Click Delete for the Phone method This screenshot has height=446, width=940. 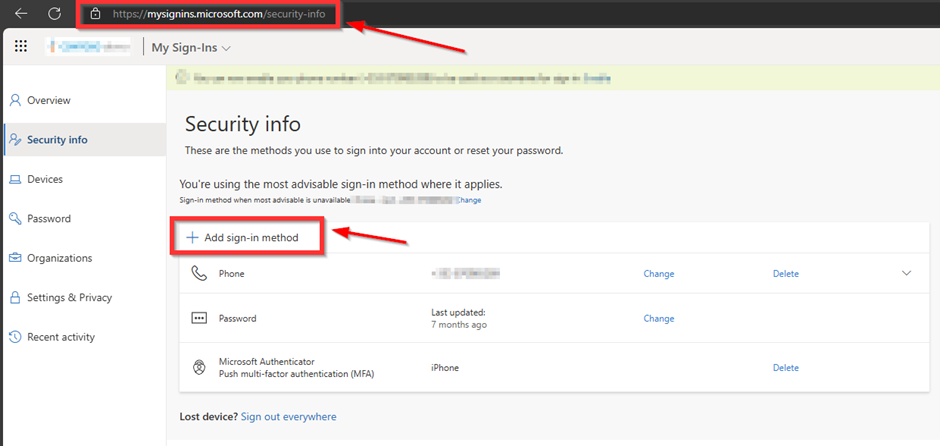tap(786, 273)
